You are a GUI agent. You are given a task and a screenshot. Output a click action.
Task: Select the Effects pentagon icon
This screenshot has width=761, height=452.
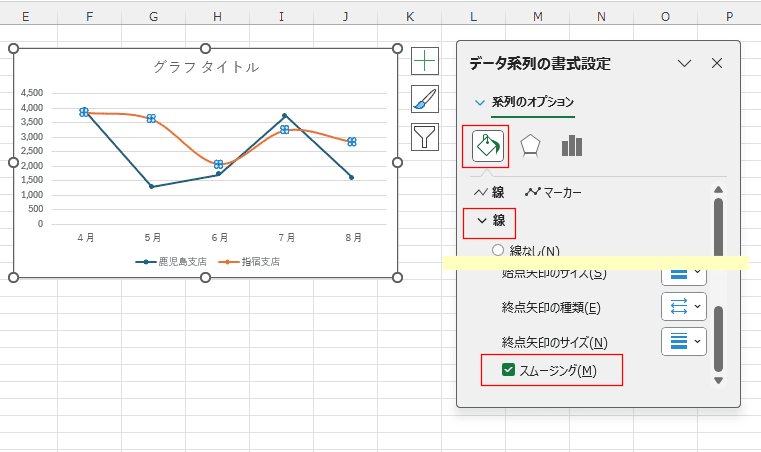[x=530, y=146]
